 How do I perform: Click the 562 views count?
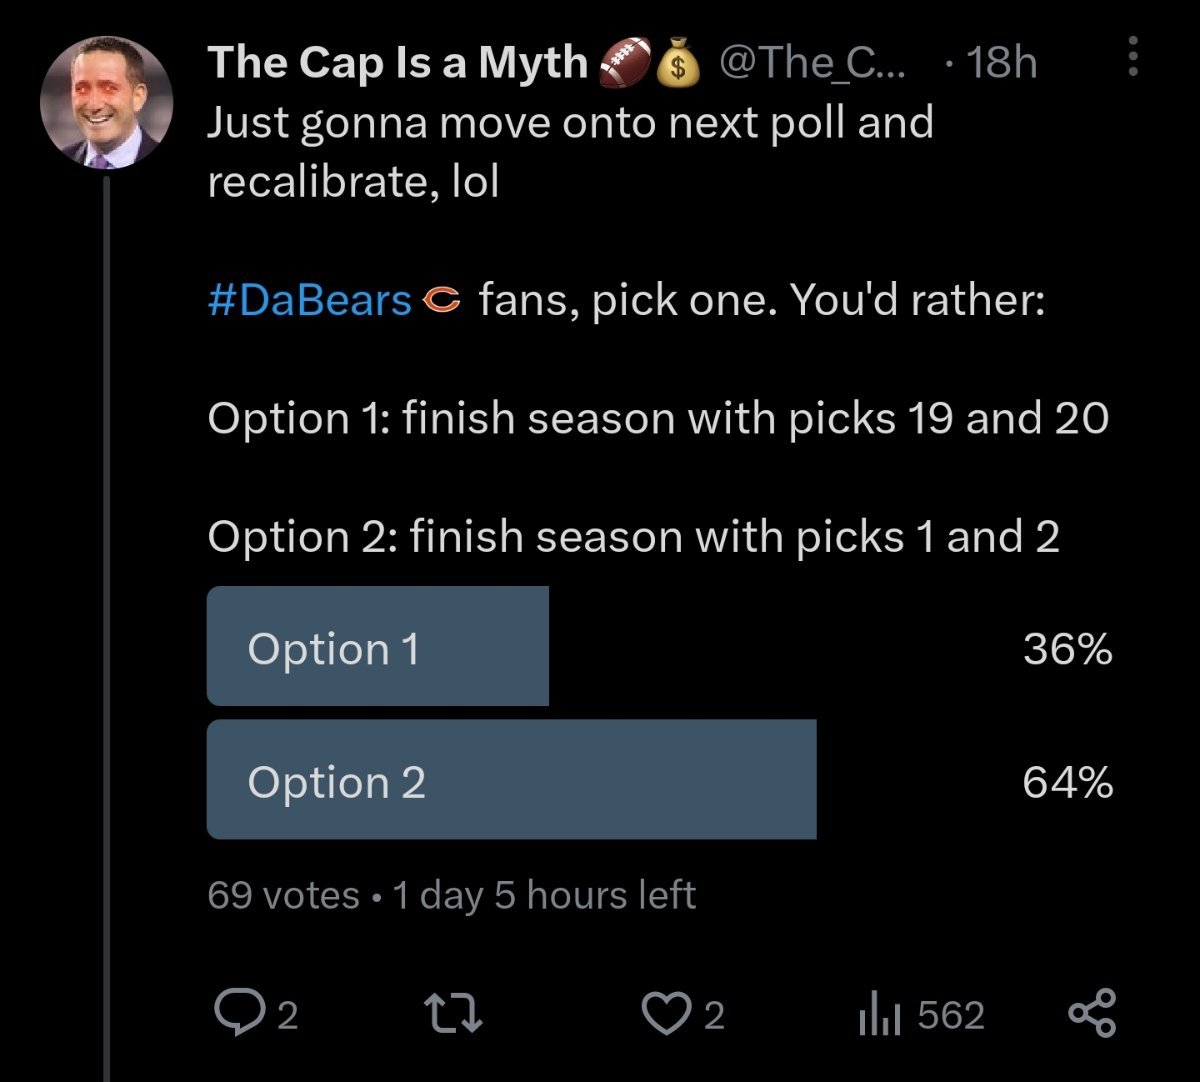click(x=951, y=1016)
